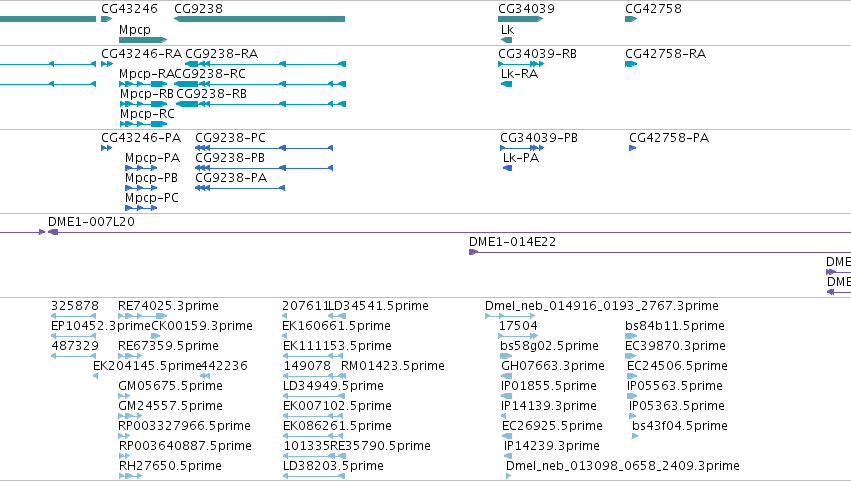Click protein CG9238-PC
851x481 pixels.
click(x=230, y=138)
